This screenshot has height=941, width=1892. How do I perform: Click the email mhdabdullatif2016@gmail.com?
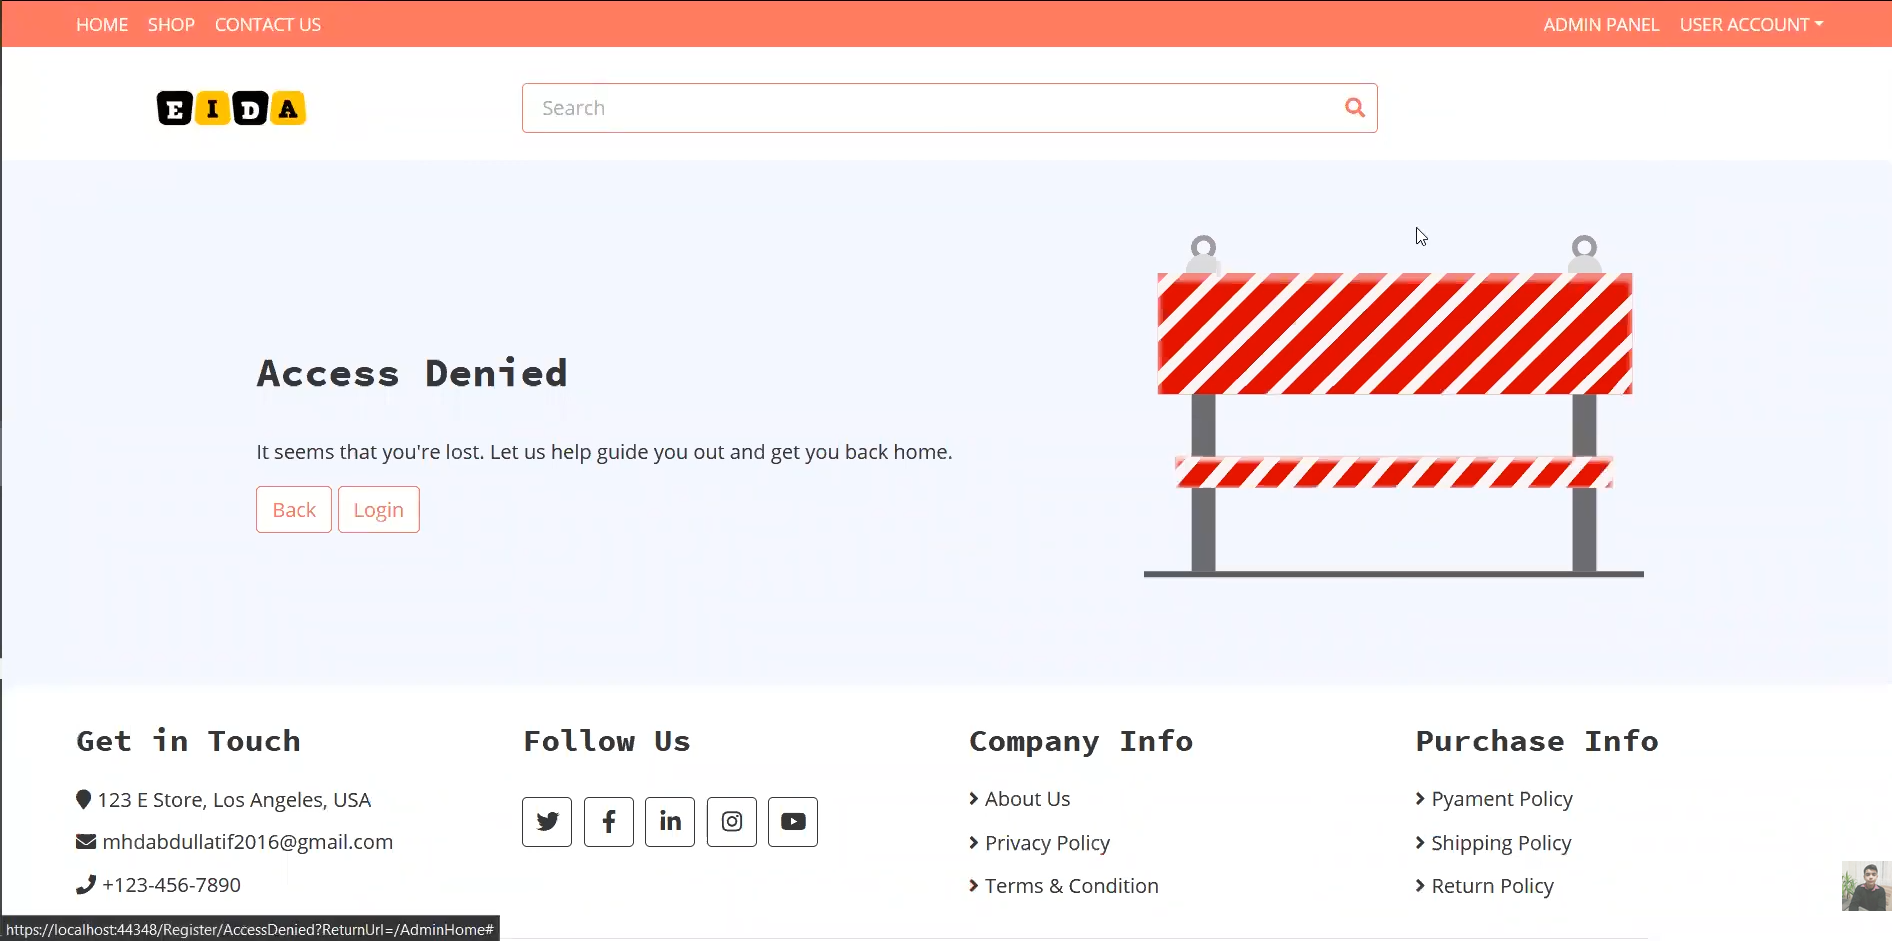(x=247, y=842)
